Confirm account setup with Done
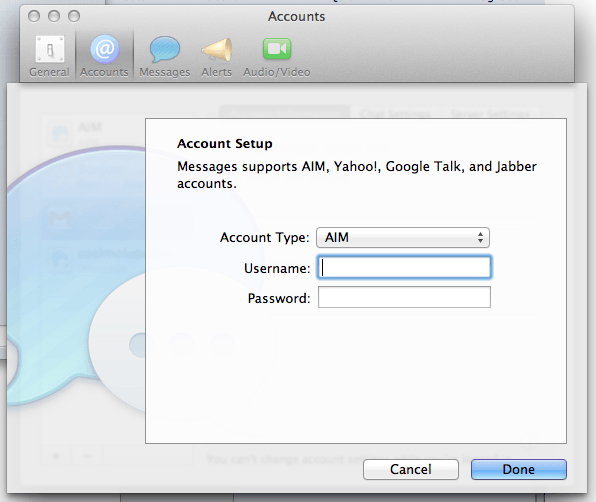Viewport: 596px width, 502px height. pos(518,469)
